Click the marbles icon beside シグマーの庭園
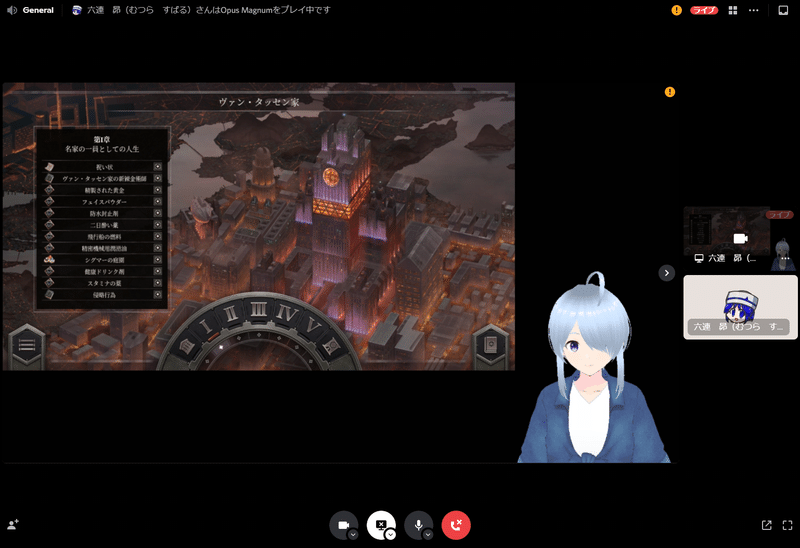This screenshot has width=800, height=548. [49, 260]
